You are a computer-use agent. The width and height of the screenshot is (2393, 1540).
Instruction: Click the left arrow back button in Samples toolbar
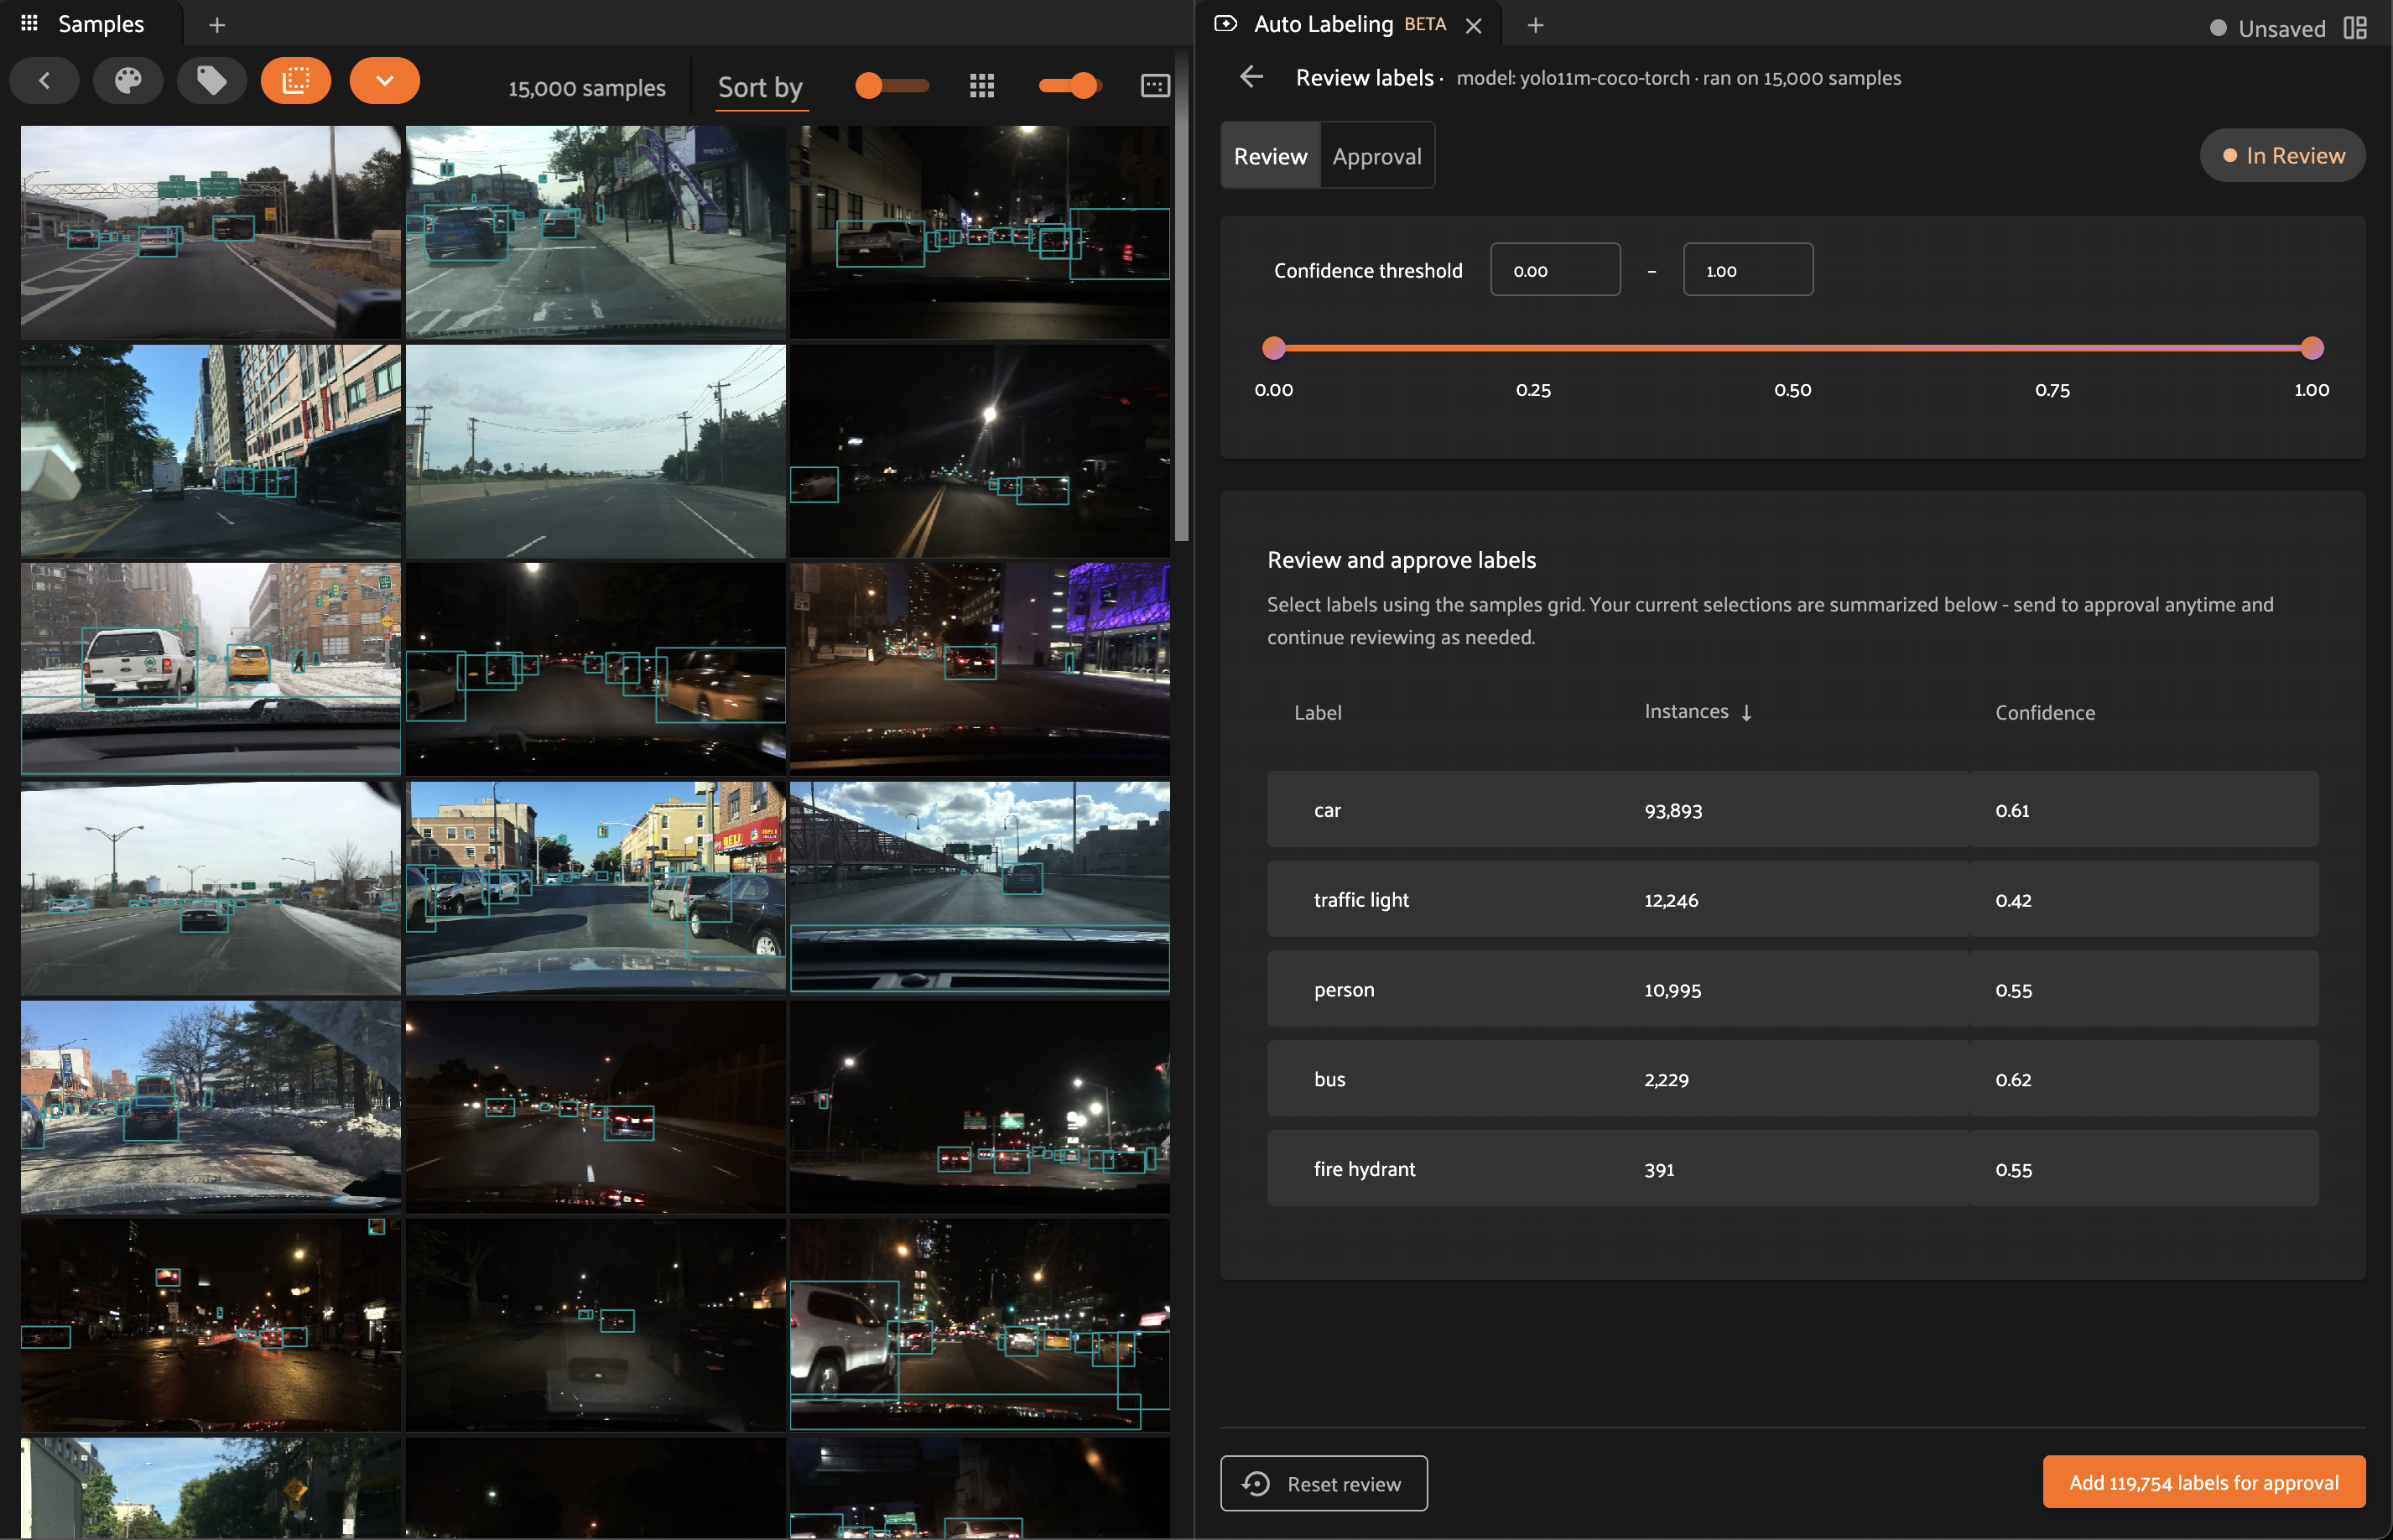44,81
